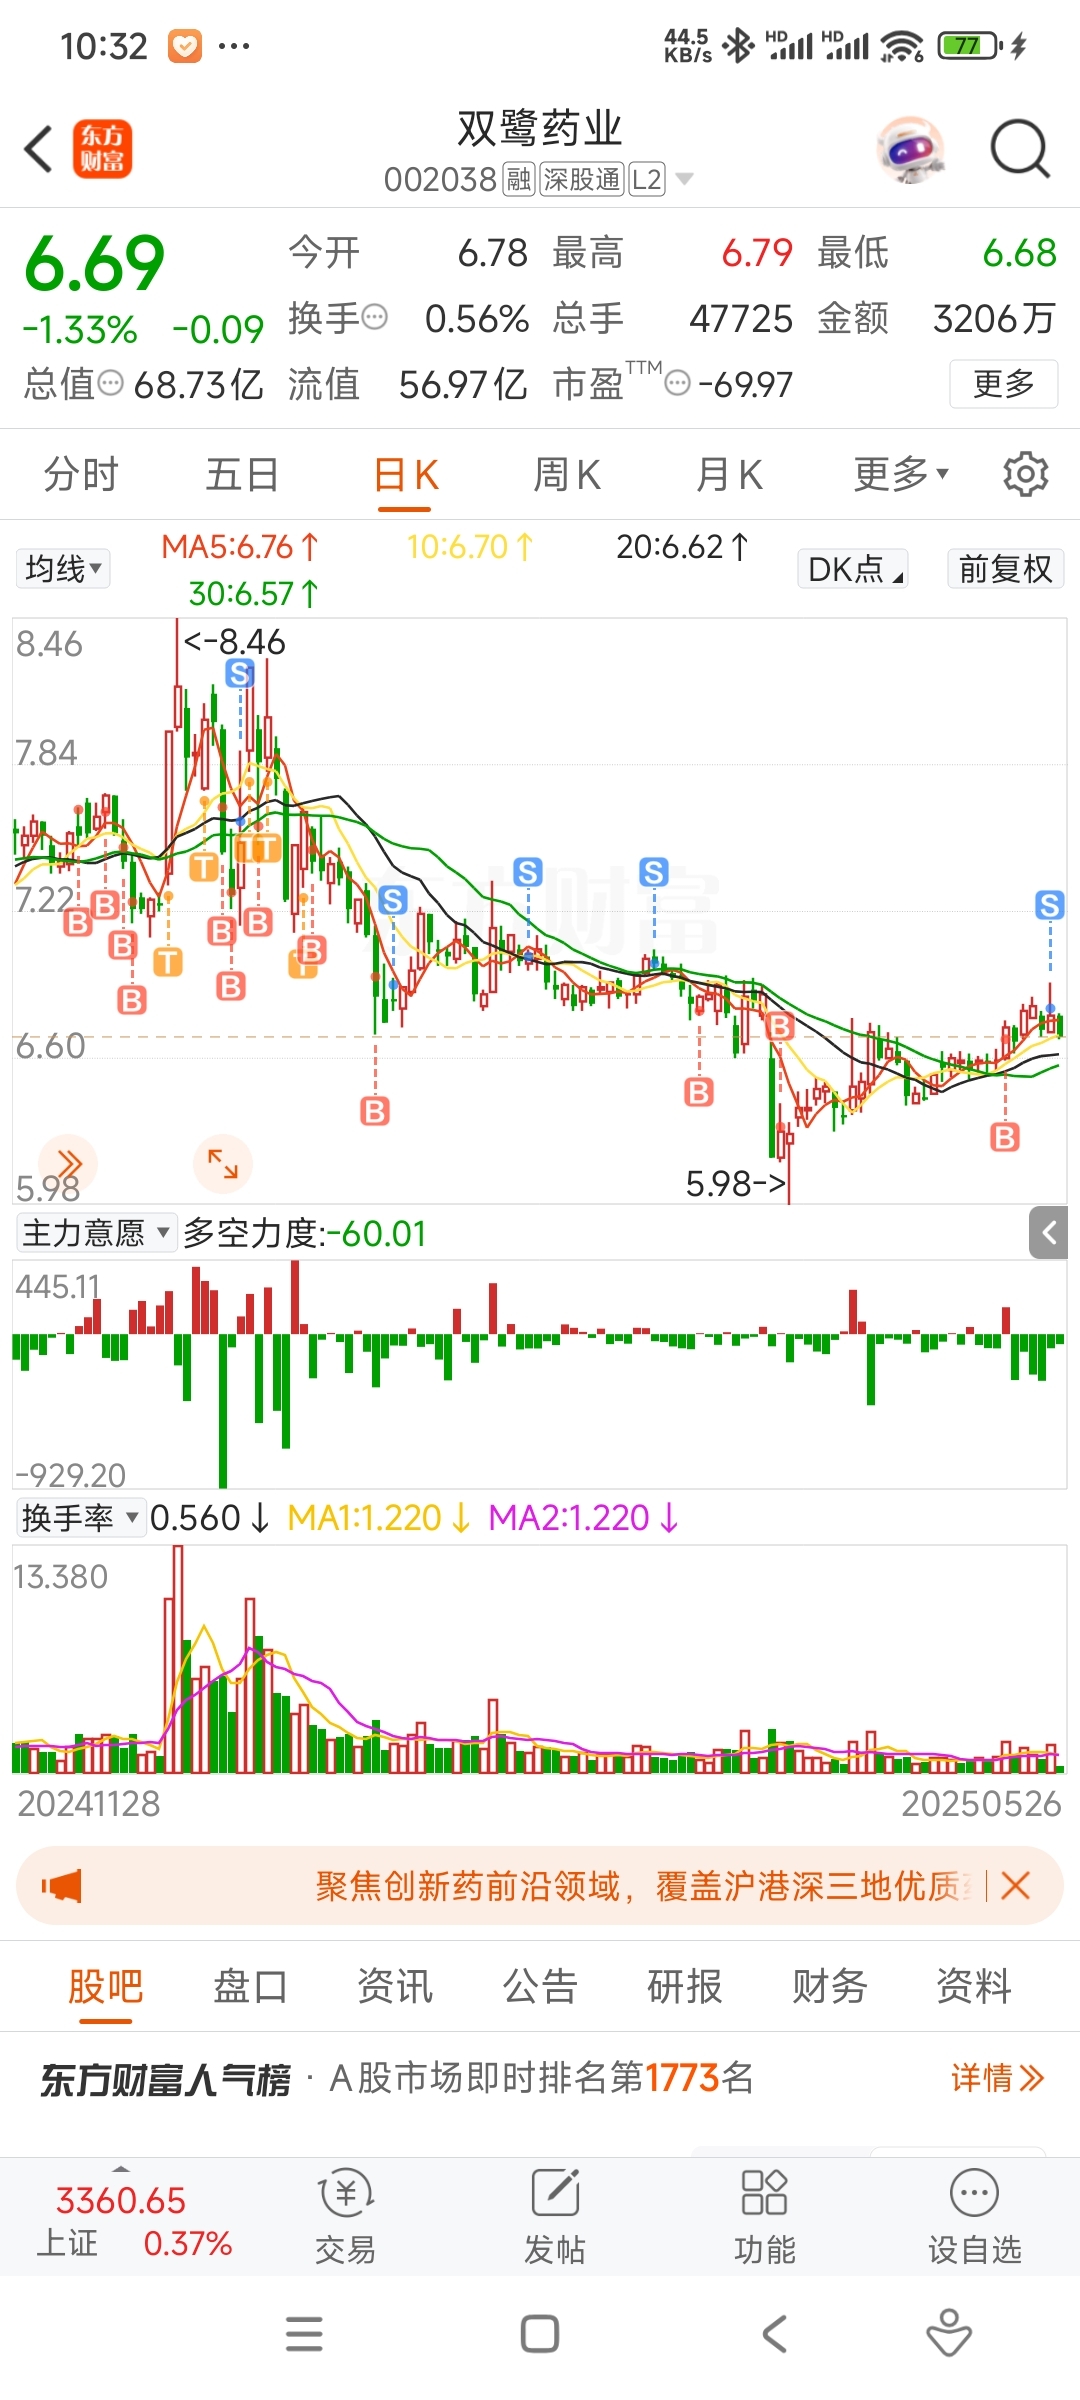The width and height of the screenshot is (1080, 2400).
Task: Tap the double-chevron icon on the K-line chart
Action: [x=68, y=1163]
